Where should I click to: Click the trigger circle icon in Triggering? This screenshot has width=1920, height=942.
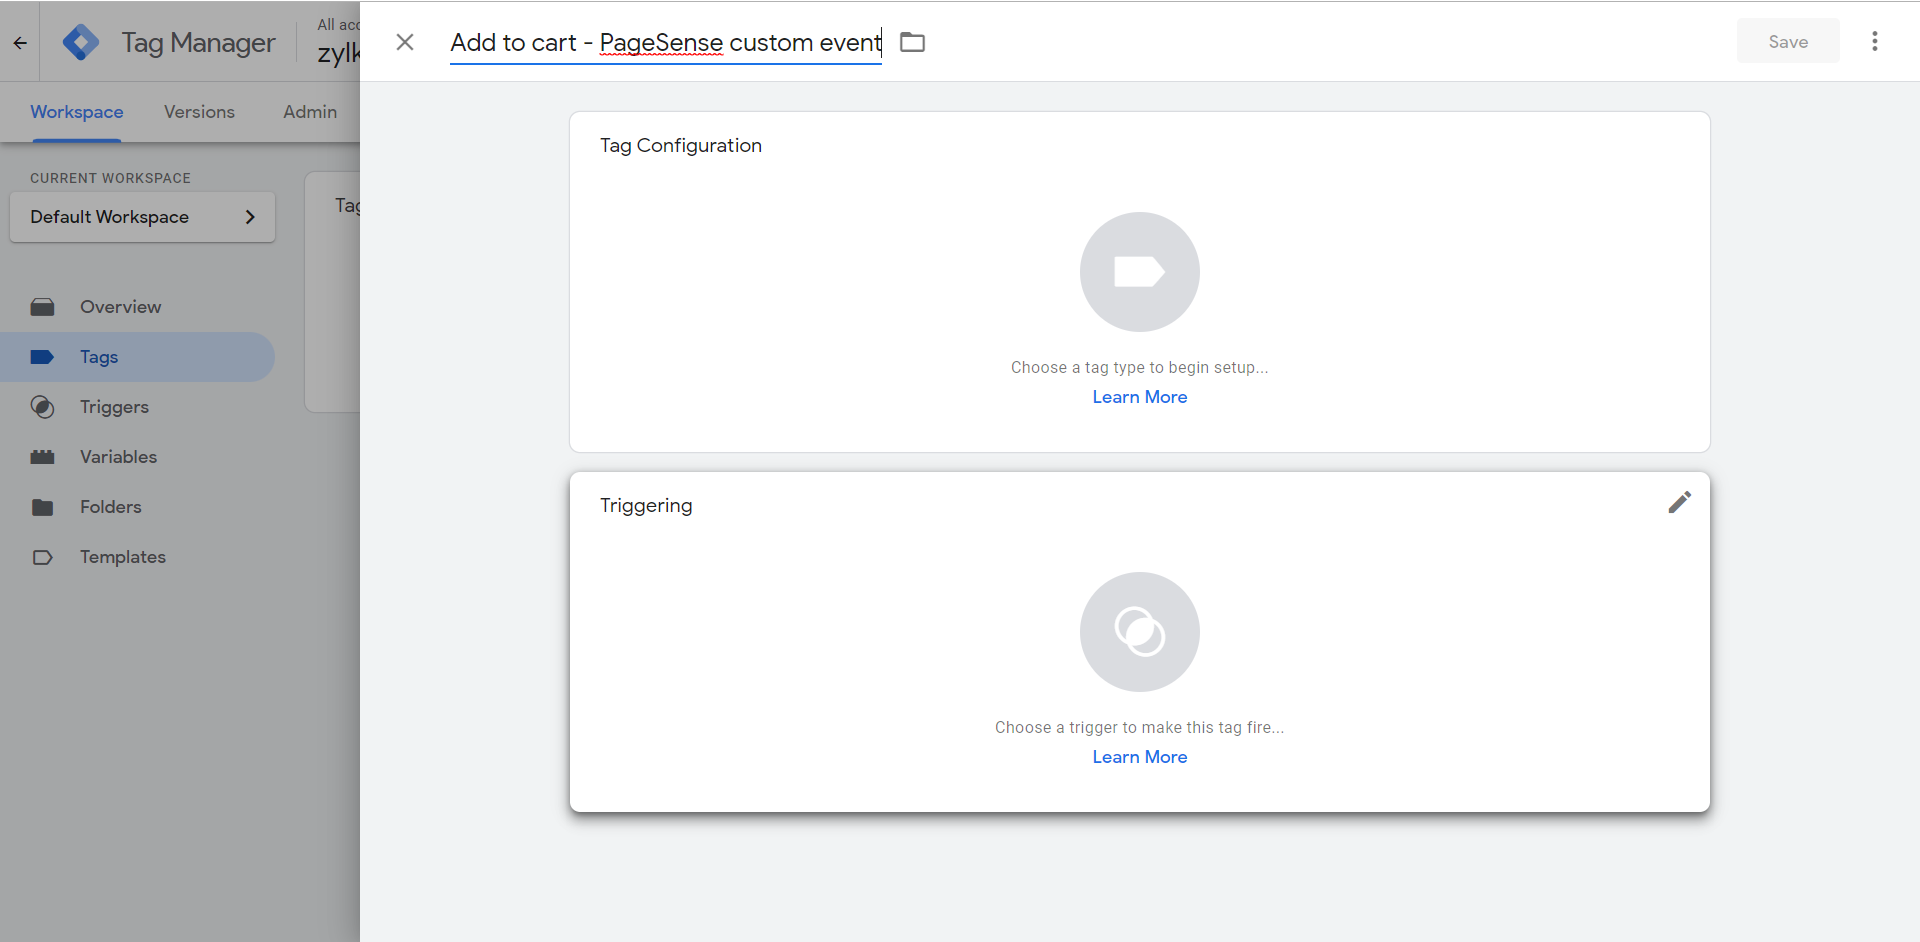tap(1140, 632)
